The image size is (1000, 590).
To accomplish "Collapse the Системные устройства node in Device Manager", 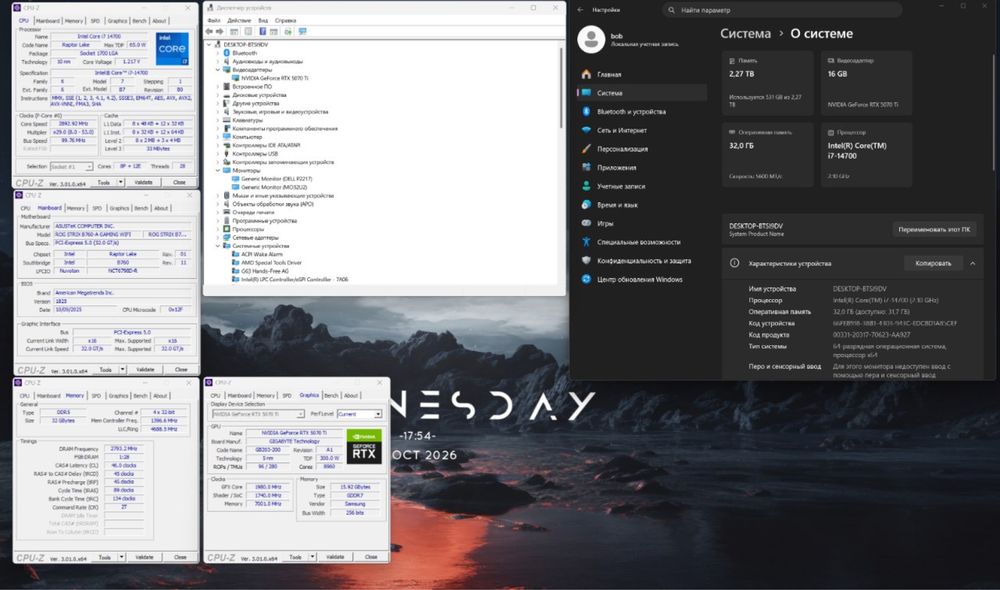I will point(218,246).
